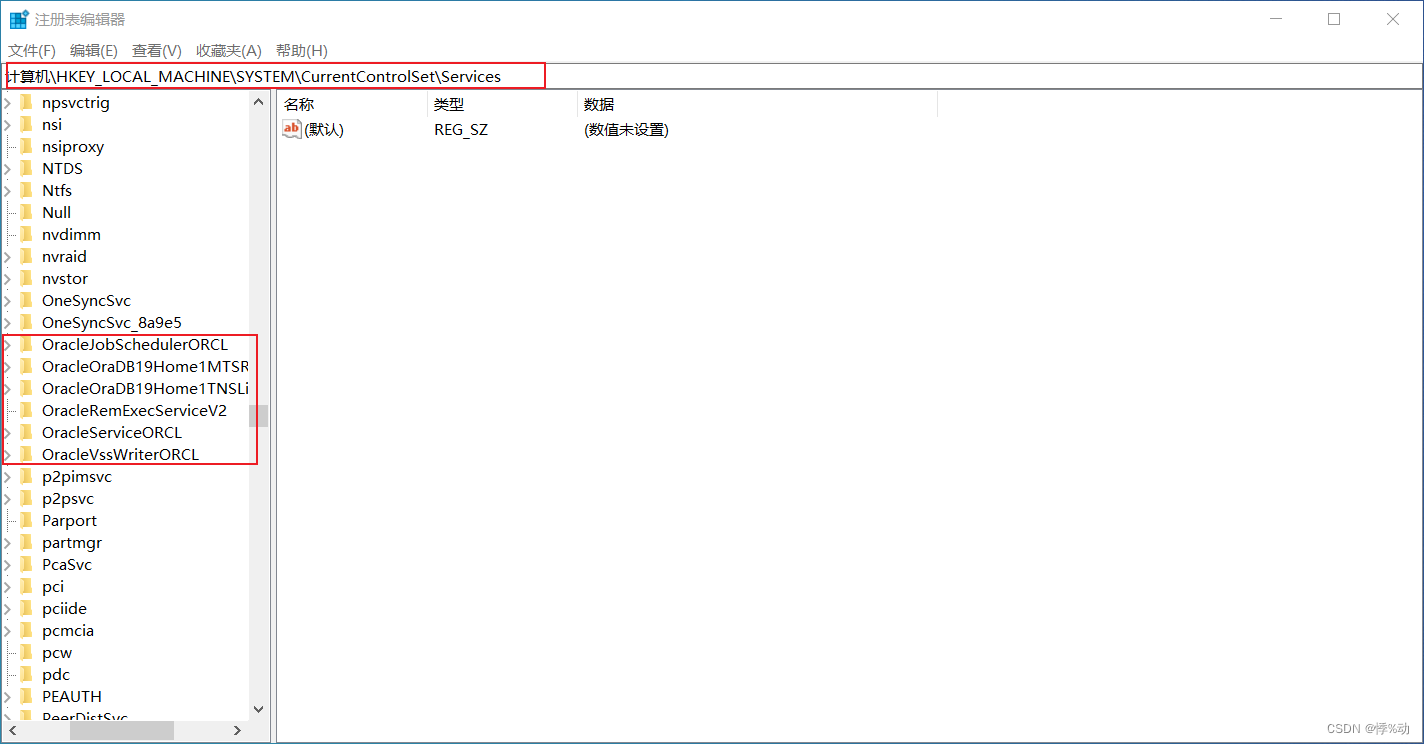Select the pdc folder icon
This screenshot has height=744, width=1424.
[26, 674]
